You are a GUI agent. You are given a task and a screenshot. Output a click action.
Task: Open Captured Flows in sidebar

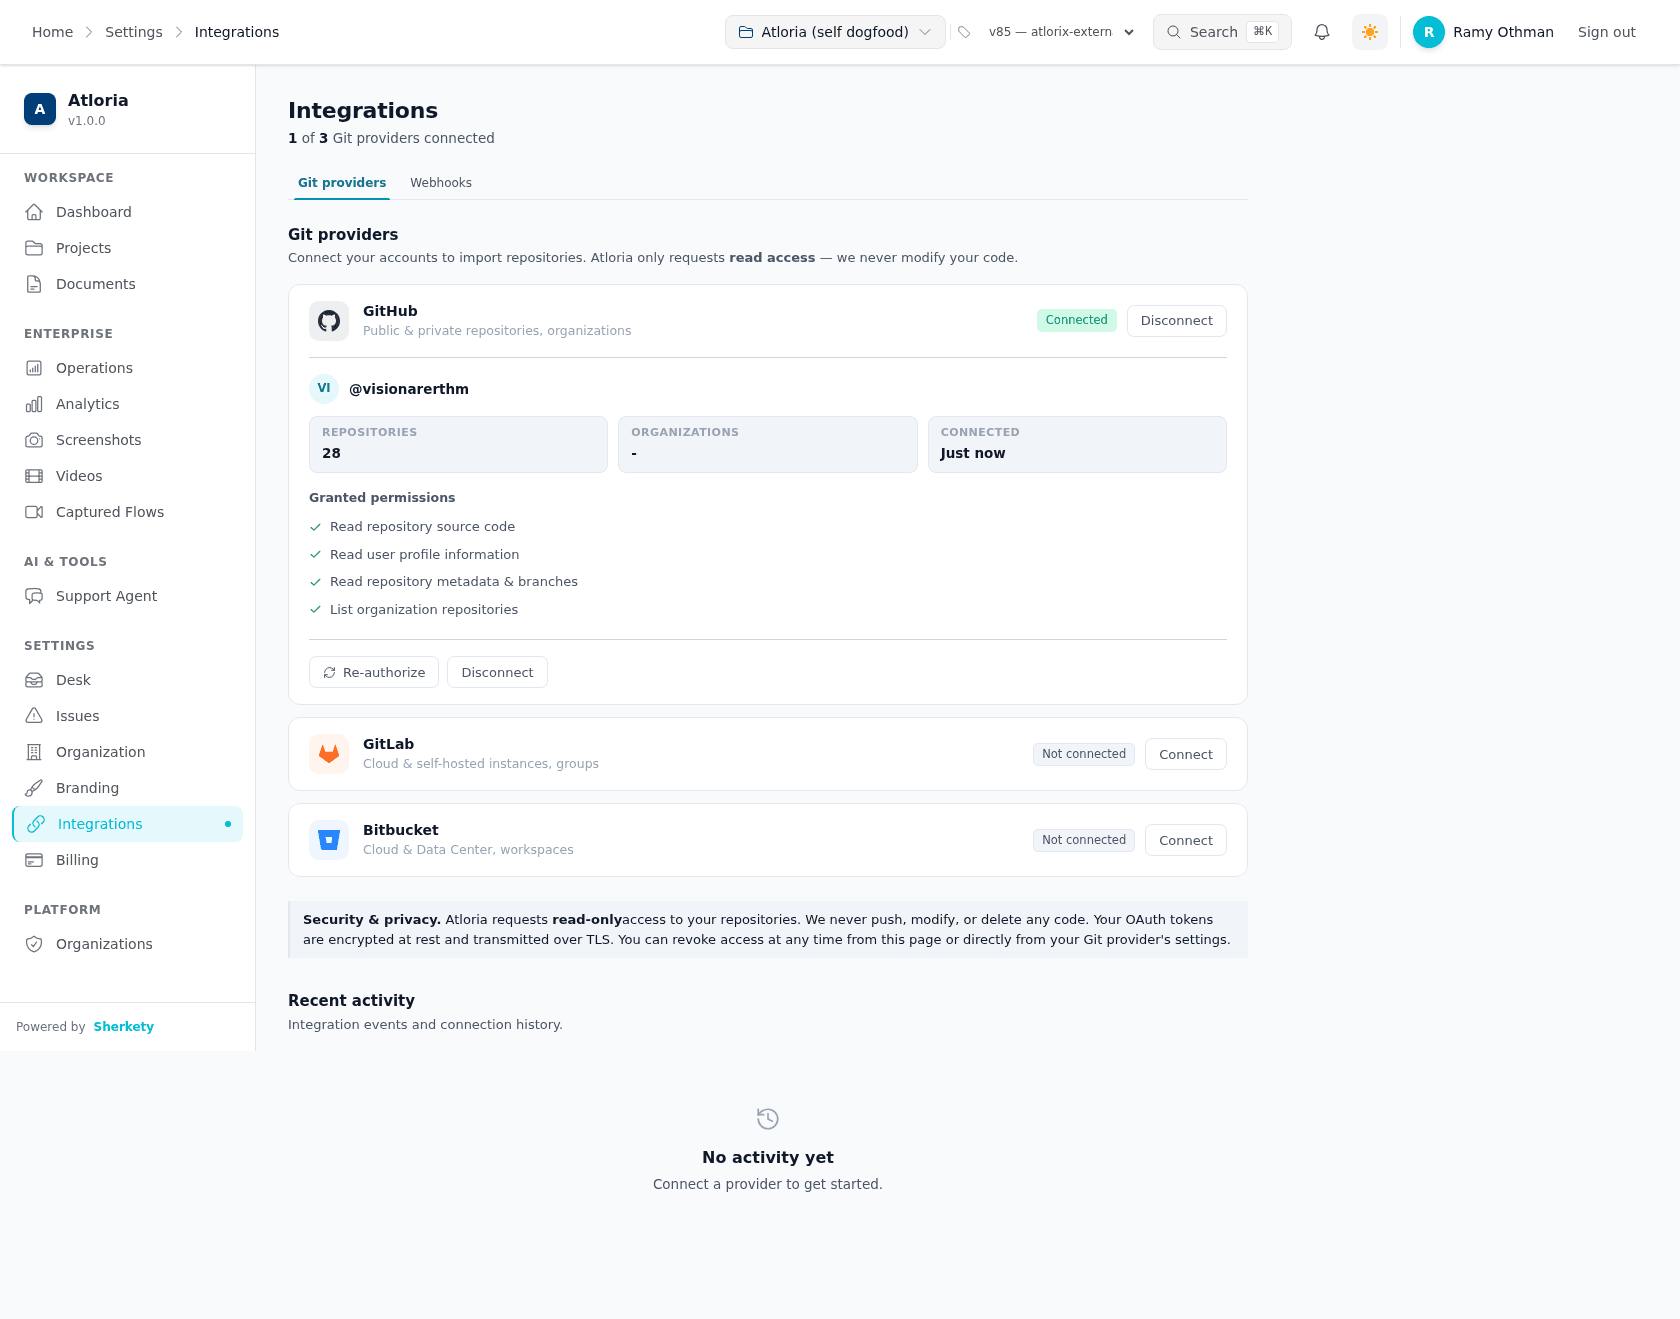pos(128,512)
